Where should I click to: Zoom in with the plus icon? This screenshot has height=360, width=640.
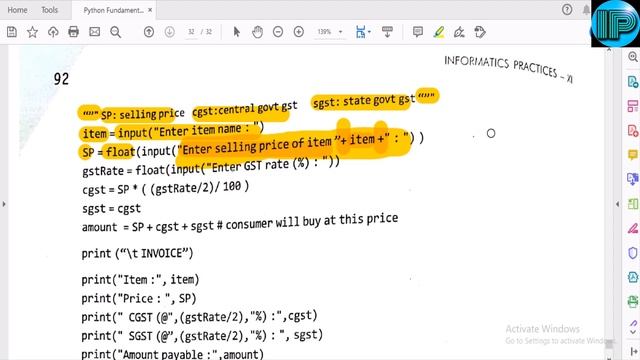299,32
